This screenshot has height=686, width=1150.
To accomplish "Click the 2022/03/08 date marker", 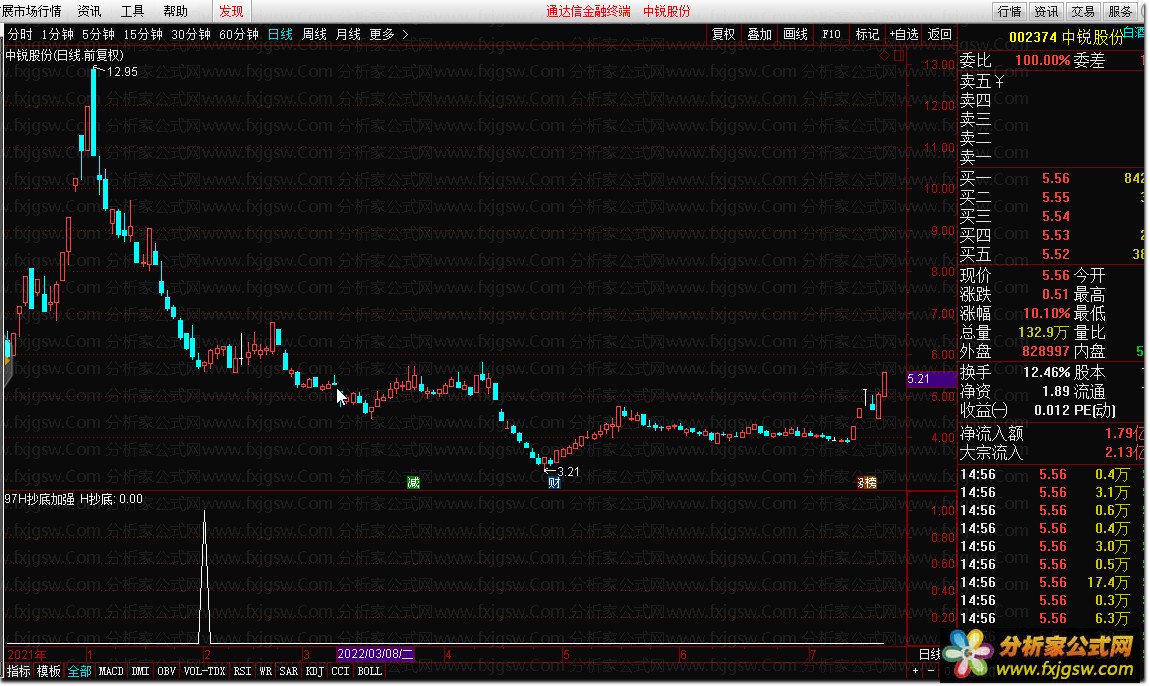I will [x=376, y=654].
